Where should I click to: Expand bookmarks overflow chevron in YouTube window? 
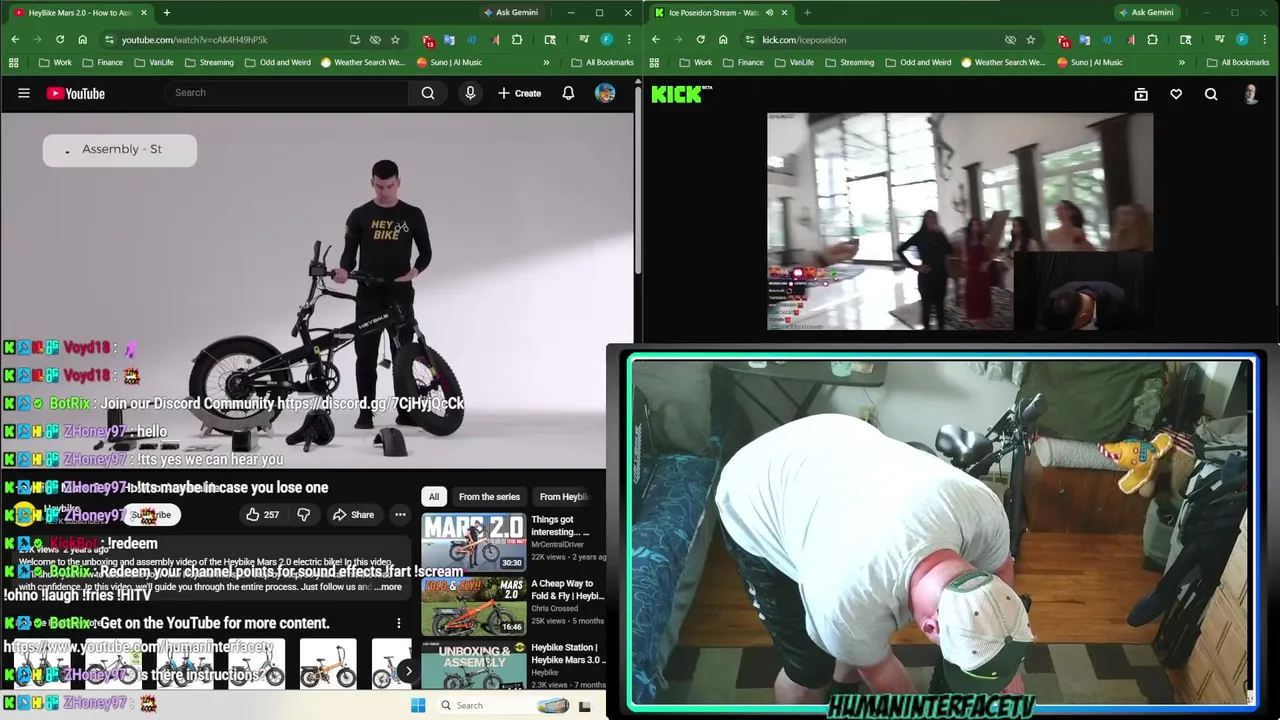(x=546, y=62)
